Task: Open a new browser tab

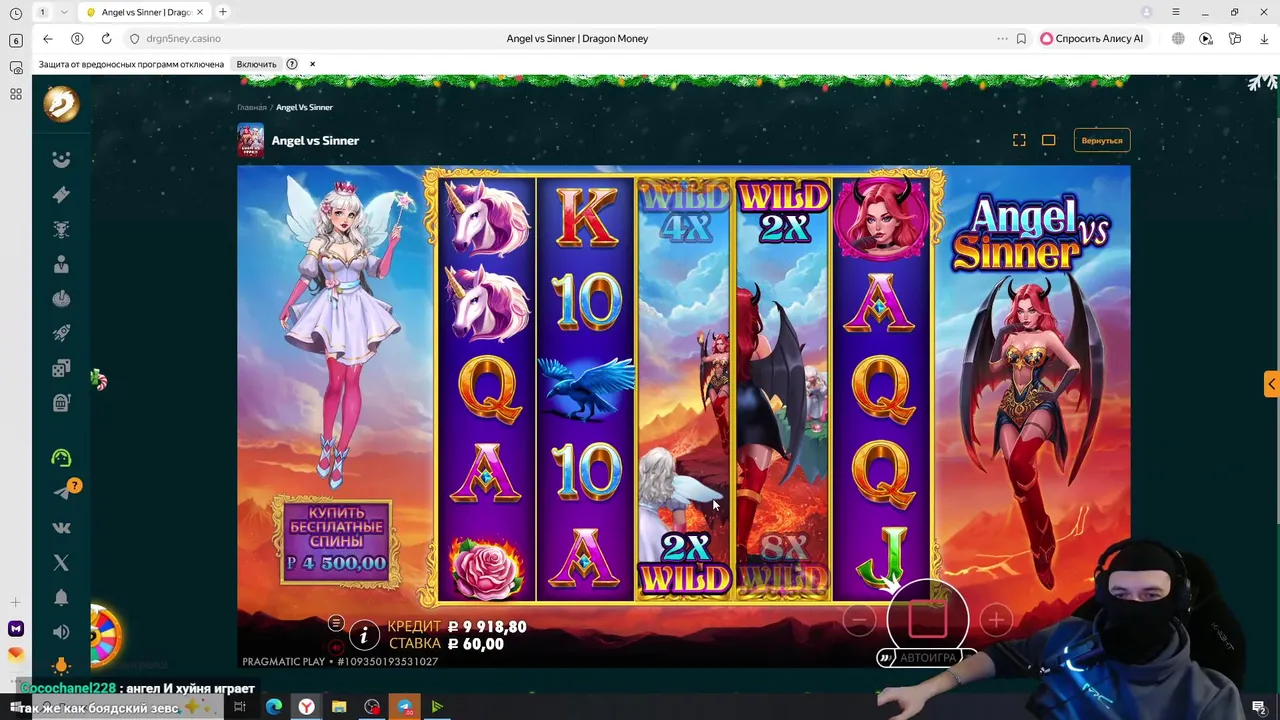Action: [222, 12]
